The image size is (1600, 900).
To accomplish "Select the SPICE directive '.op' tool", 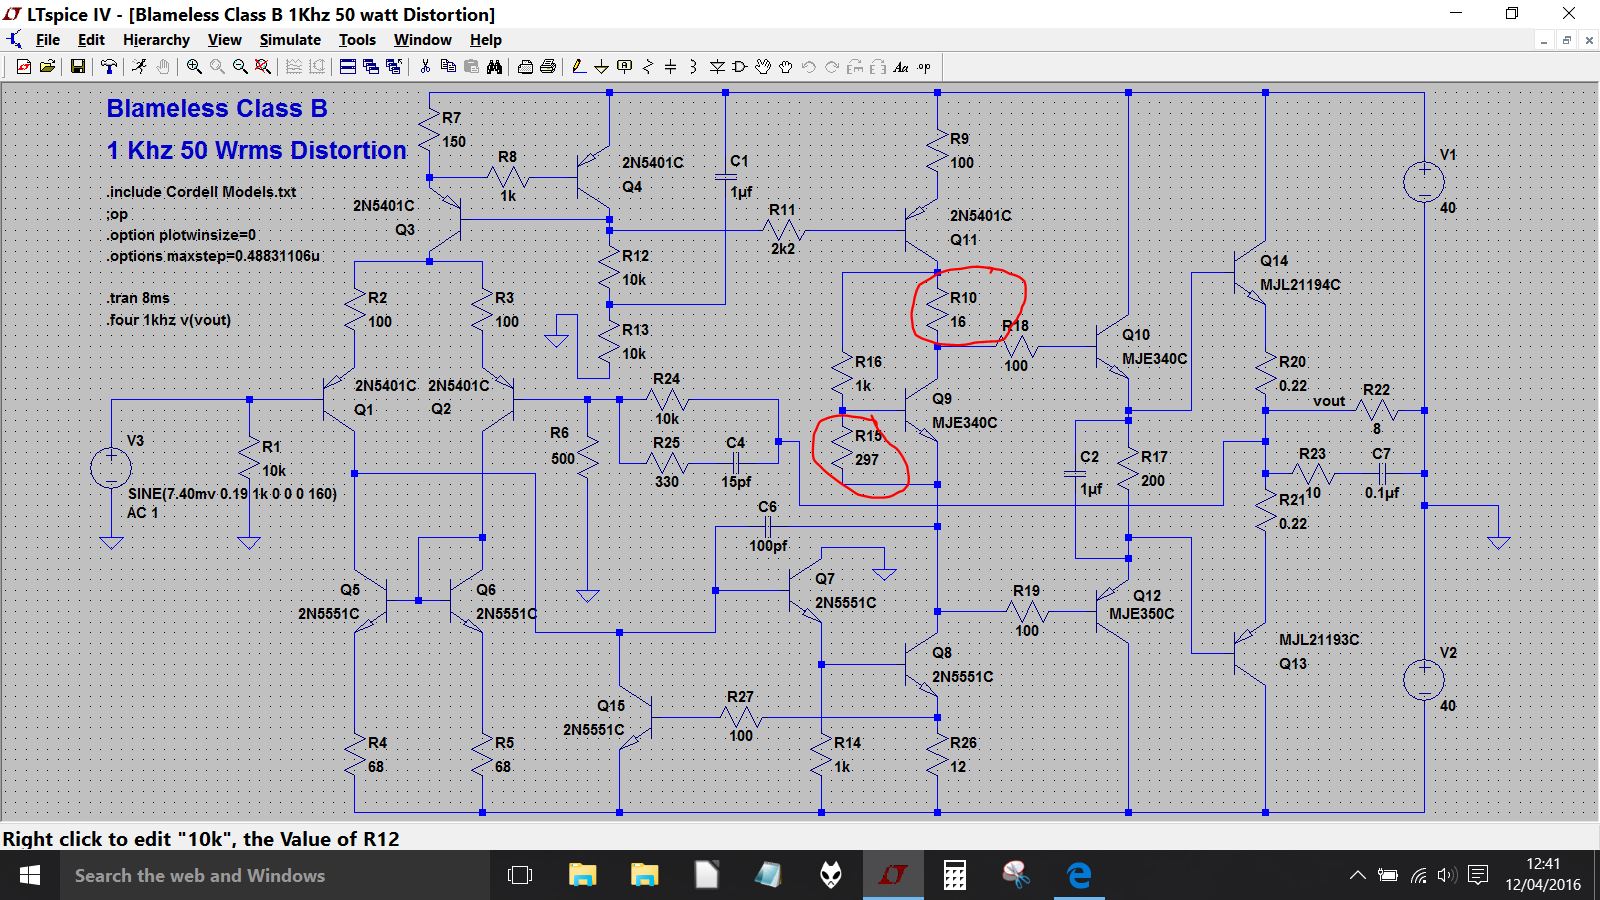I will pos(924,67).
